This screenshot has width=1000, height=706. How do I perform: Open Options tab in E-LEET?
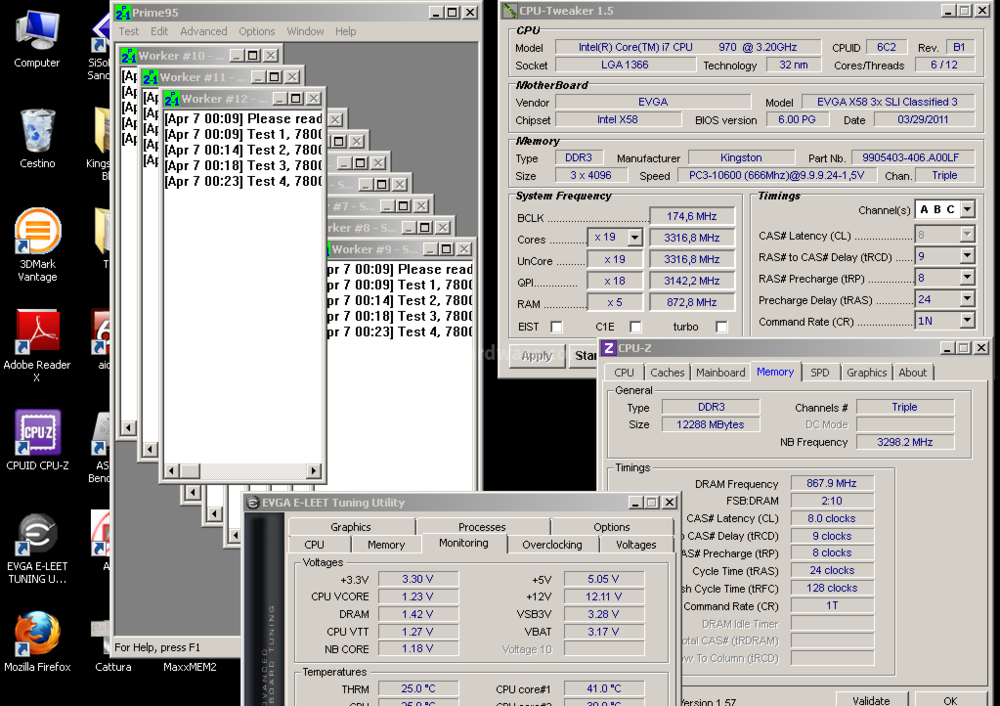pyautogui.click(x=612, y=527)
